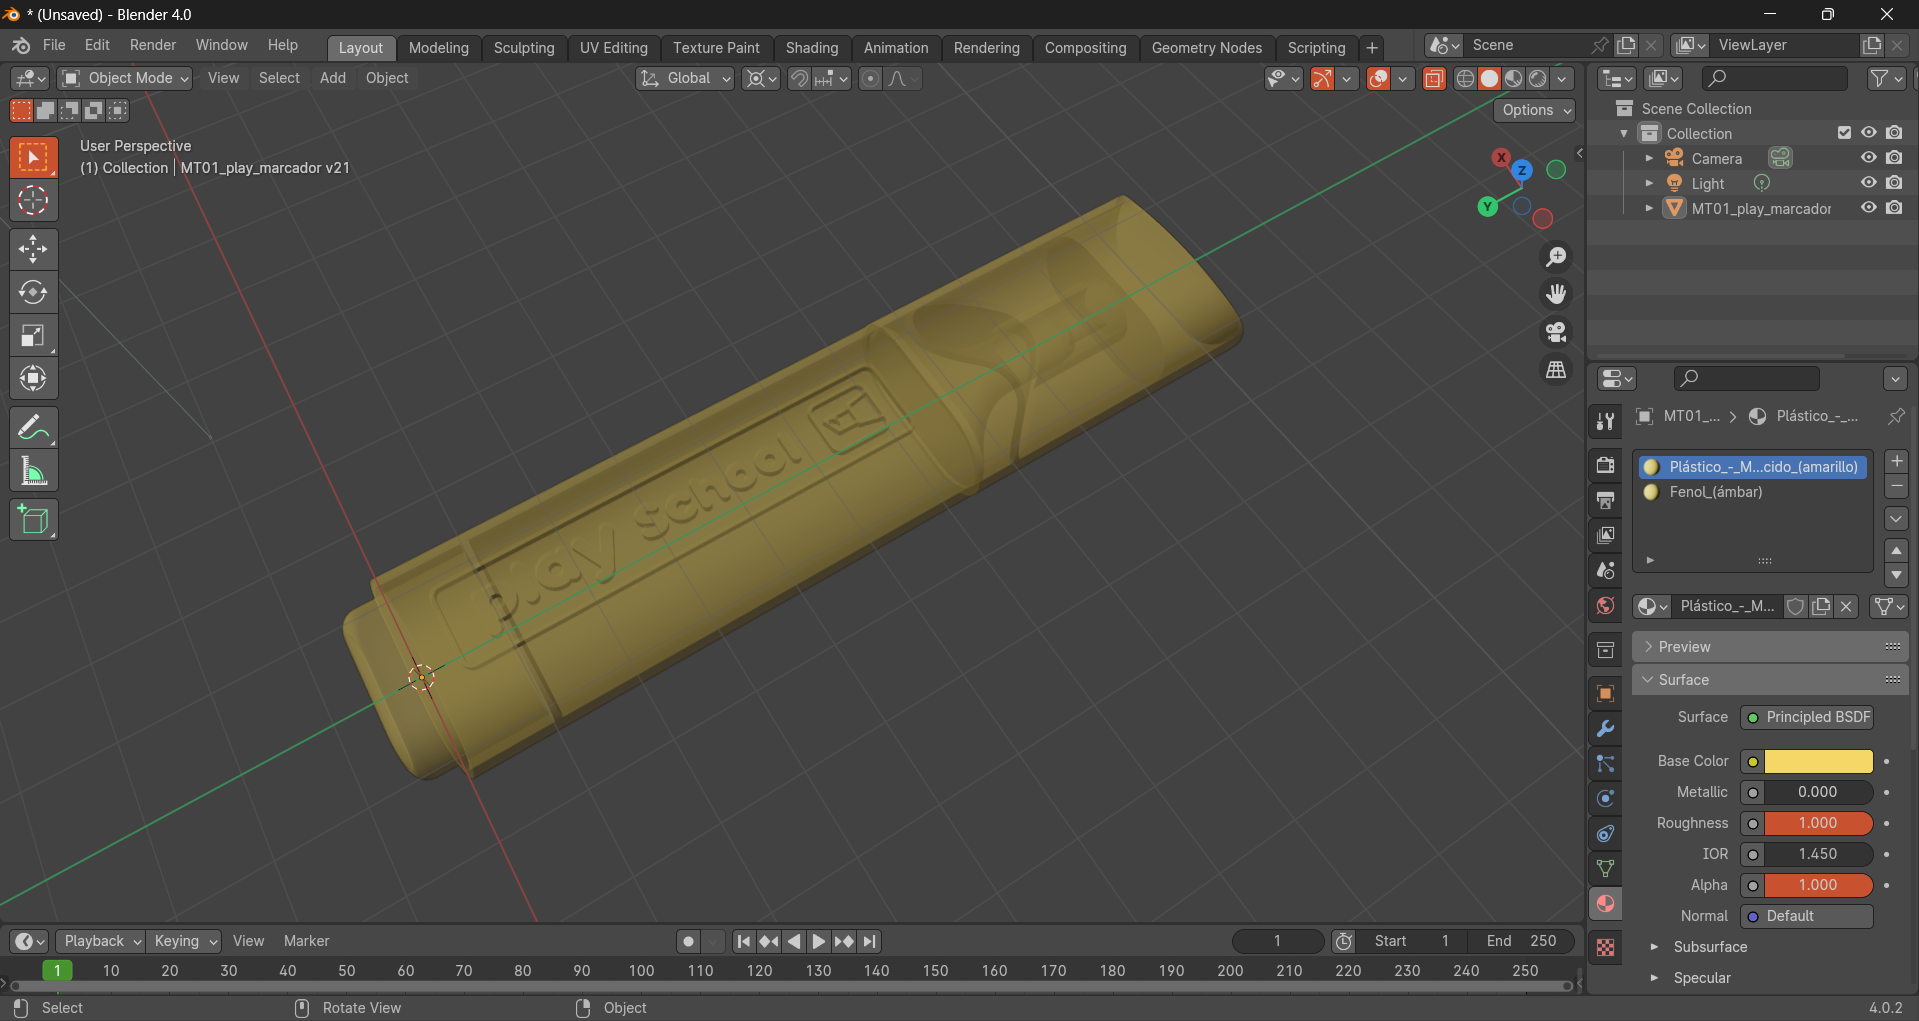Open the Render properties tab

pyautogui.click(x=1605, y=465)
